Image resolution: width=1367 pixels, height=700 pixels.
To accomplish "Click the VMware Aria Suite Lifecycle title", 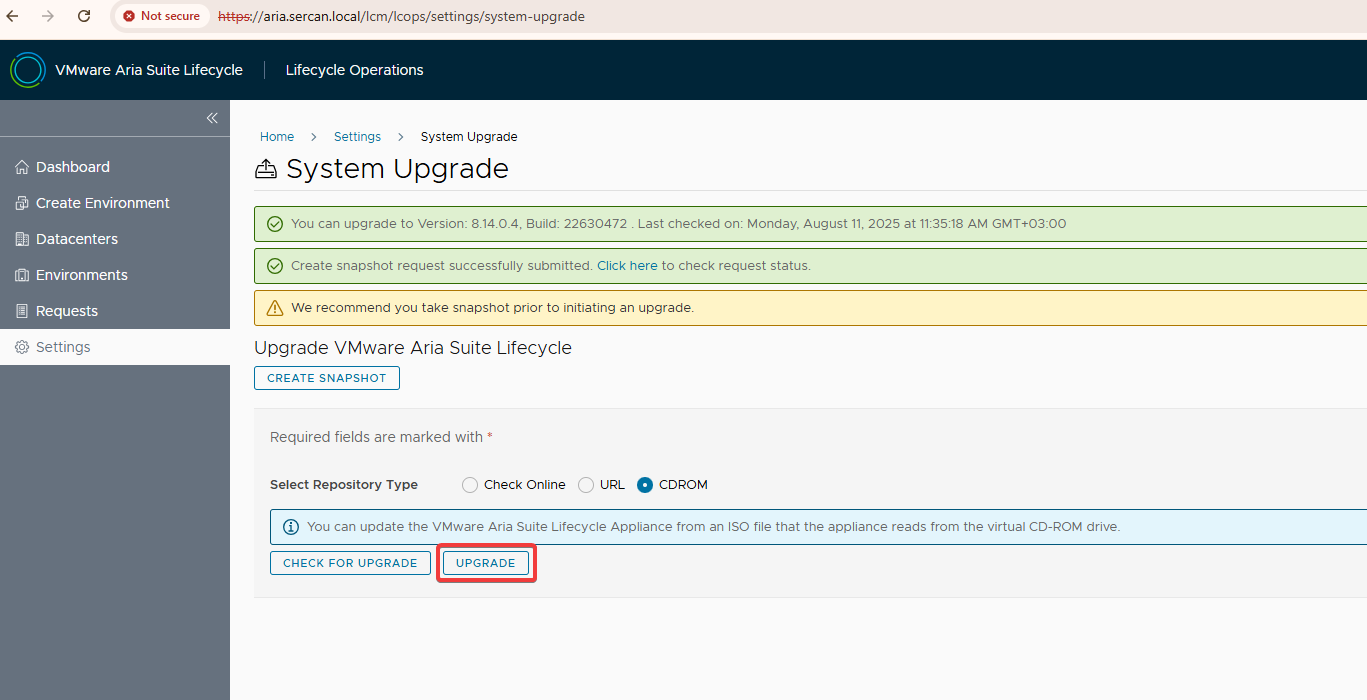I will 149,70.
